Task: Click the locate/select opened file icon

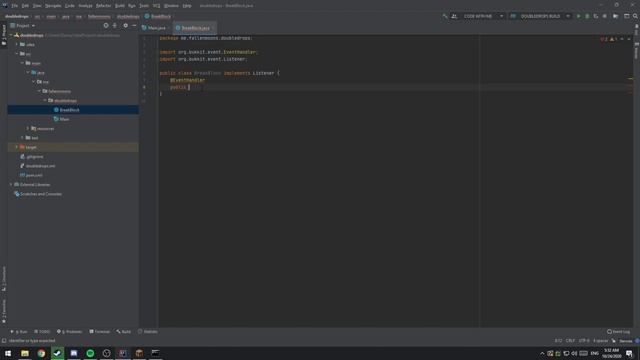Action: [x=106, y=25]
